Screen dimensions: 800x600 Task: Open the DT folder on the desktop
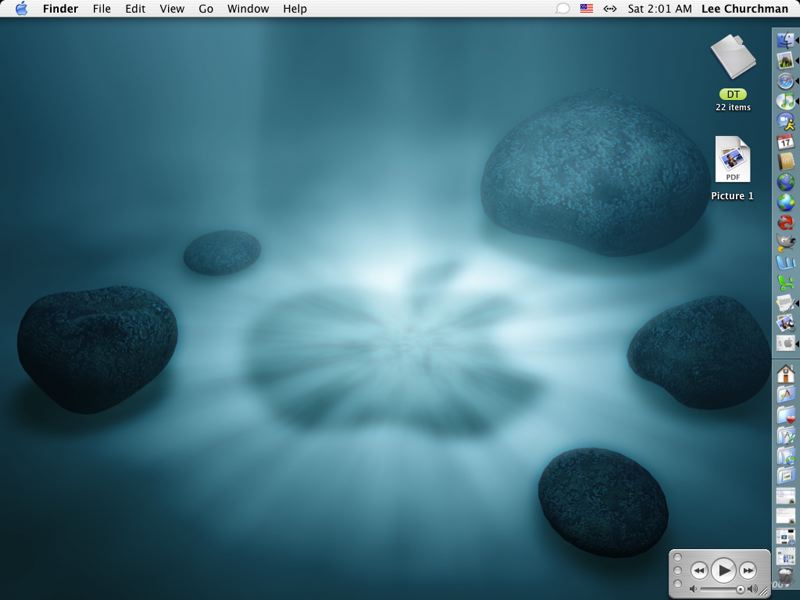pos(733,58)
